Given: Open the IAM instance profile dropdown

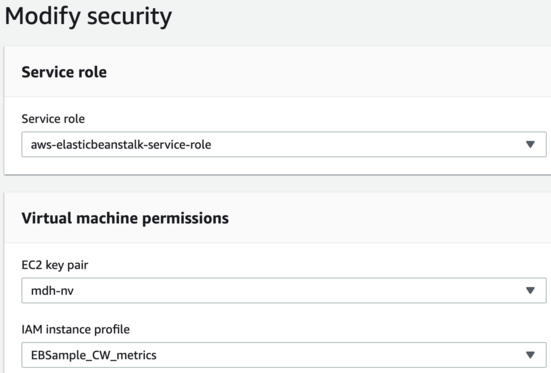Looking at the screenshot, I should pyautogui.click(x=284, y=355).
